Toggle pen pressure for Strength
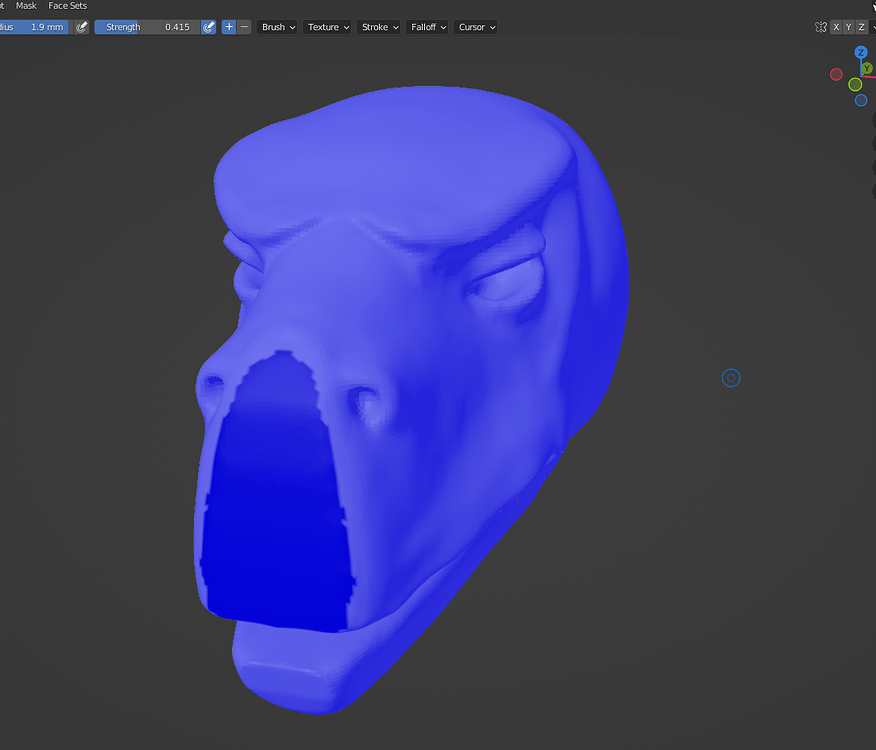The image size is (876, 750). click(208, 27)
